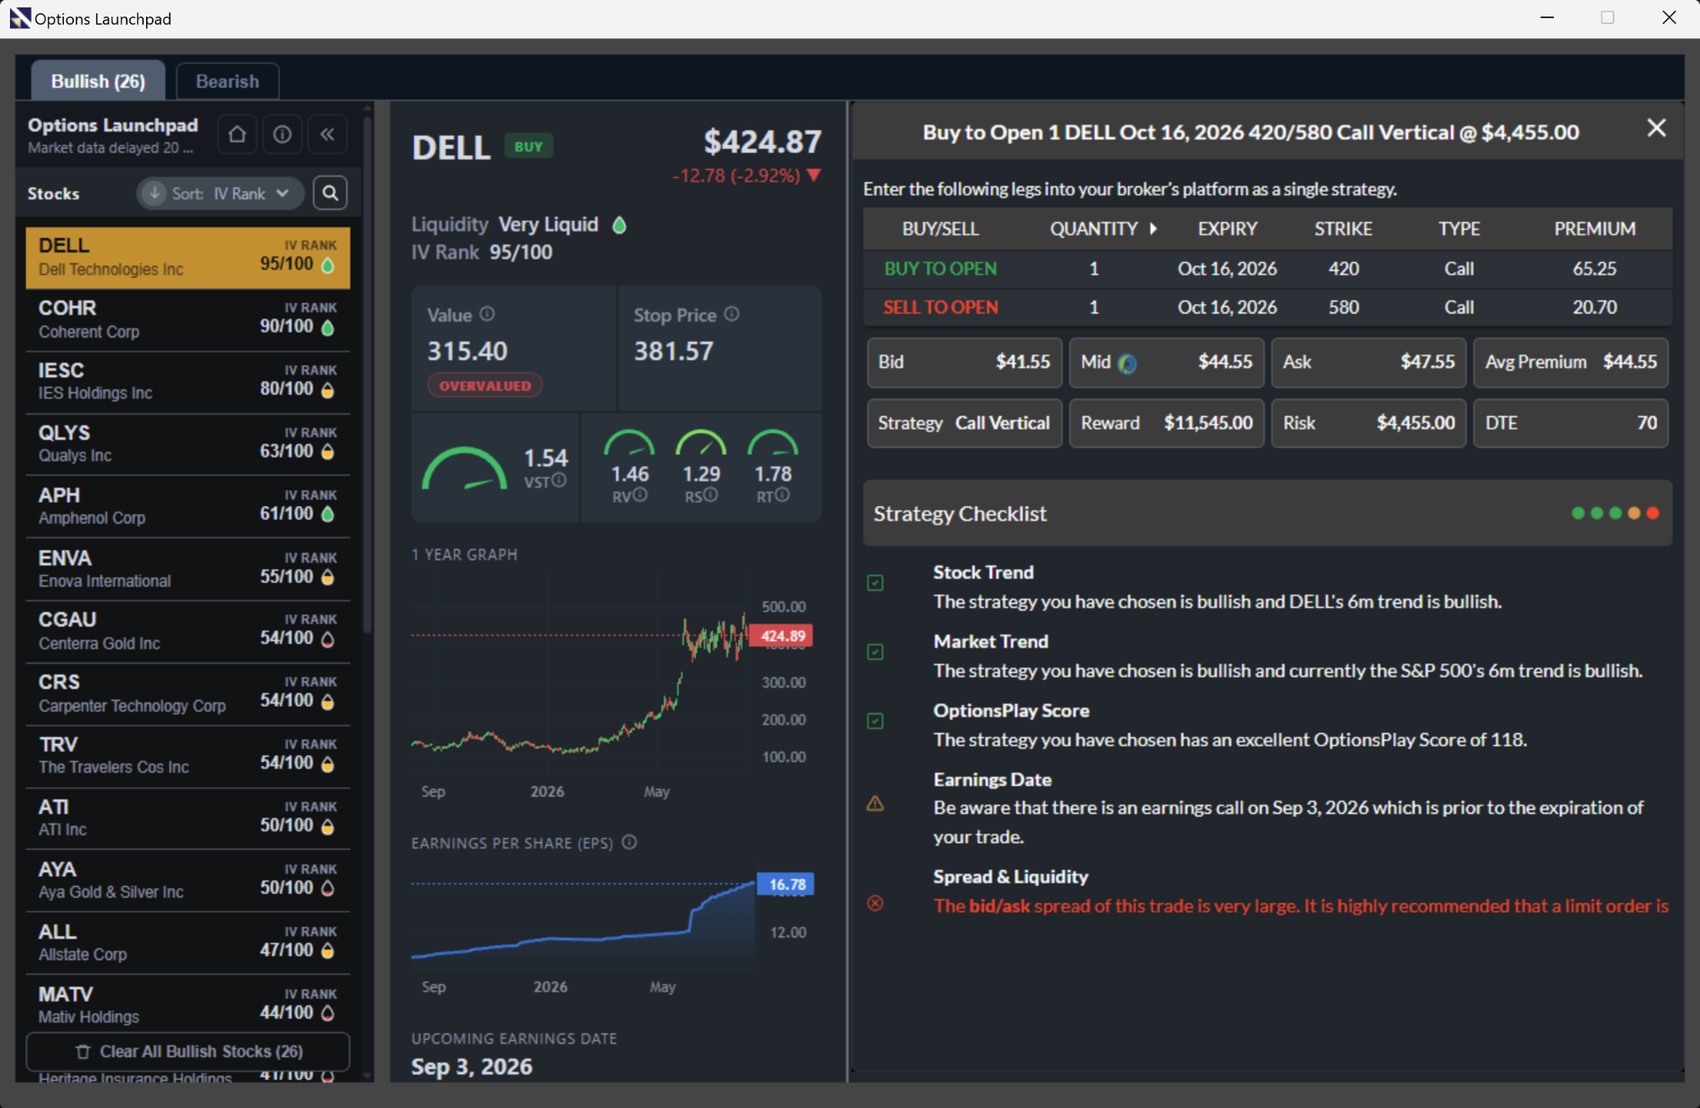The image size is (1700, 1108).
Task: Click Clear All Bullish Stocks (26) button
Action: tap(188, 1051)
